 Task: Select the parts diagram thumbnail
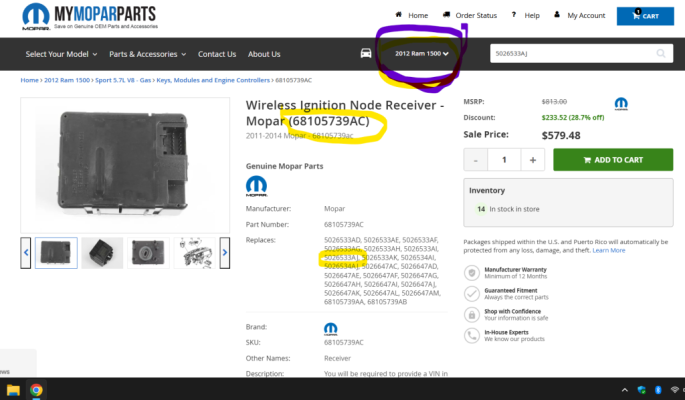tap(194, 253)
